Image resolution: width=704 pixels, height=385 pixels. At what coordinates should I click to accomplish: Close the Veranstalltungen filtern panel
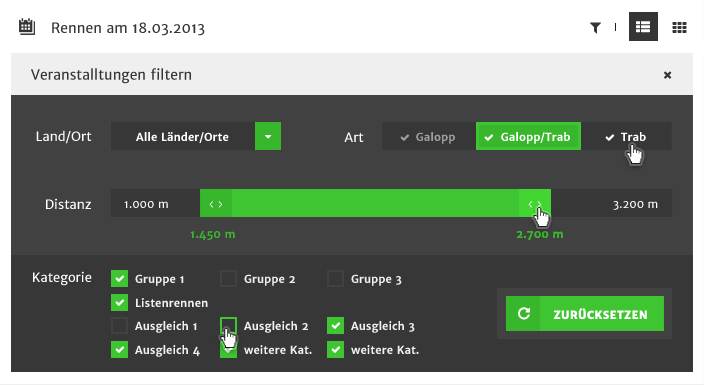pos(668,75)
